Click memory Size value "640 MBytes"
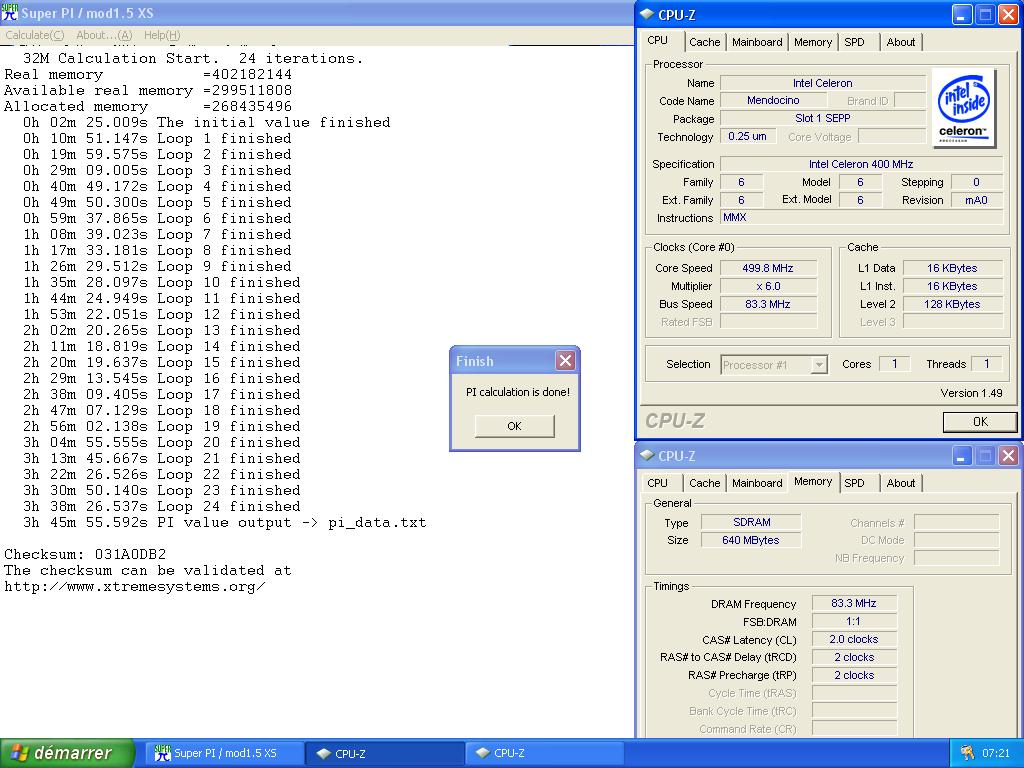 coord(751,540)
